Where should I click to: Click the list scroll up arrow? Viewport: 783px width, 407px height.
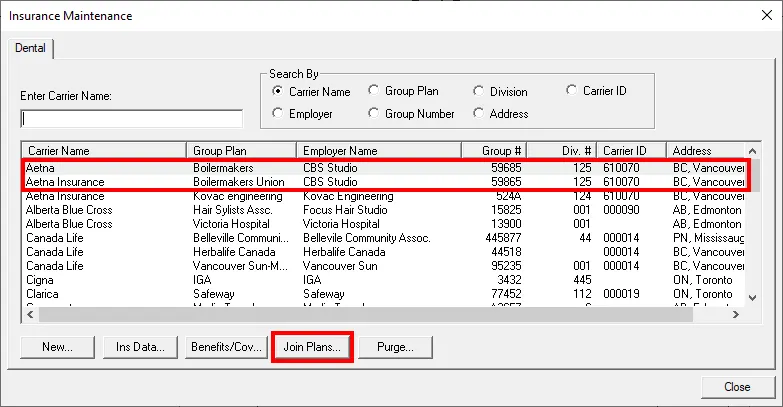coord(753,151)
